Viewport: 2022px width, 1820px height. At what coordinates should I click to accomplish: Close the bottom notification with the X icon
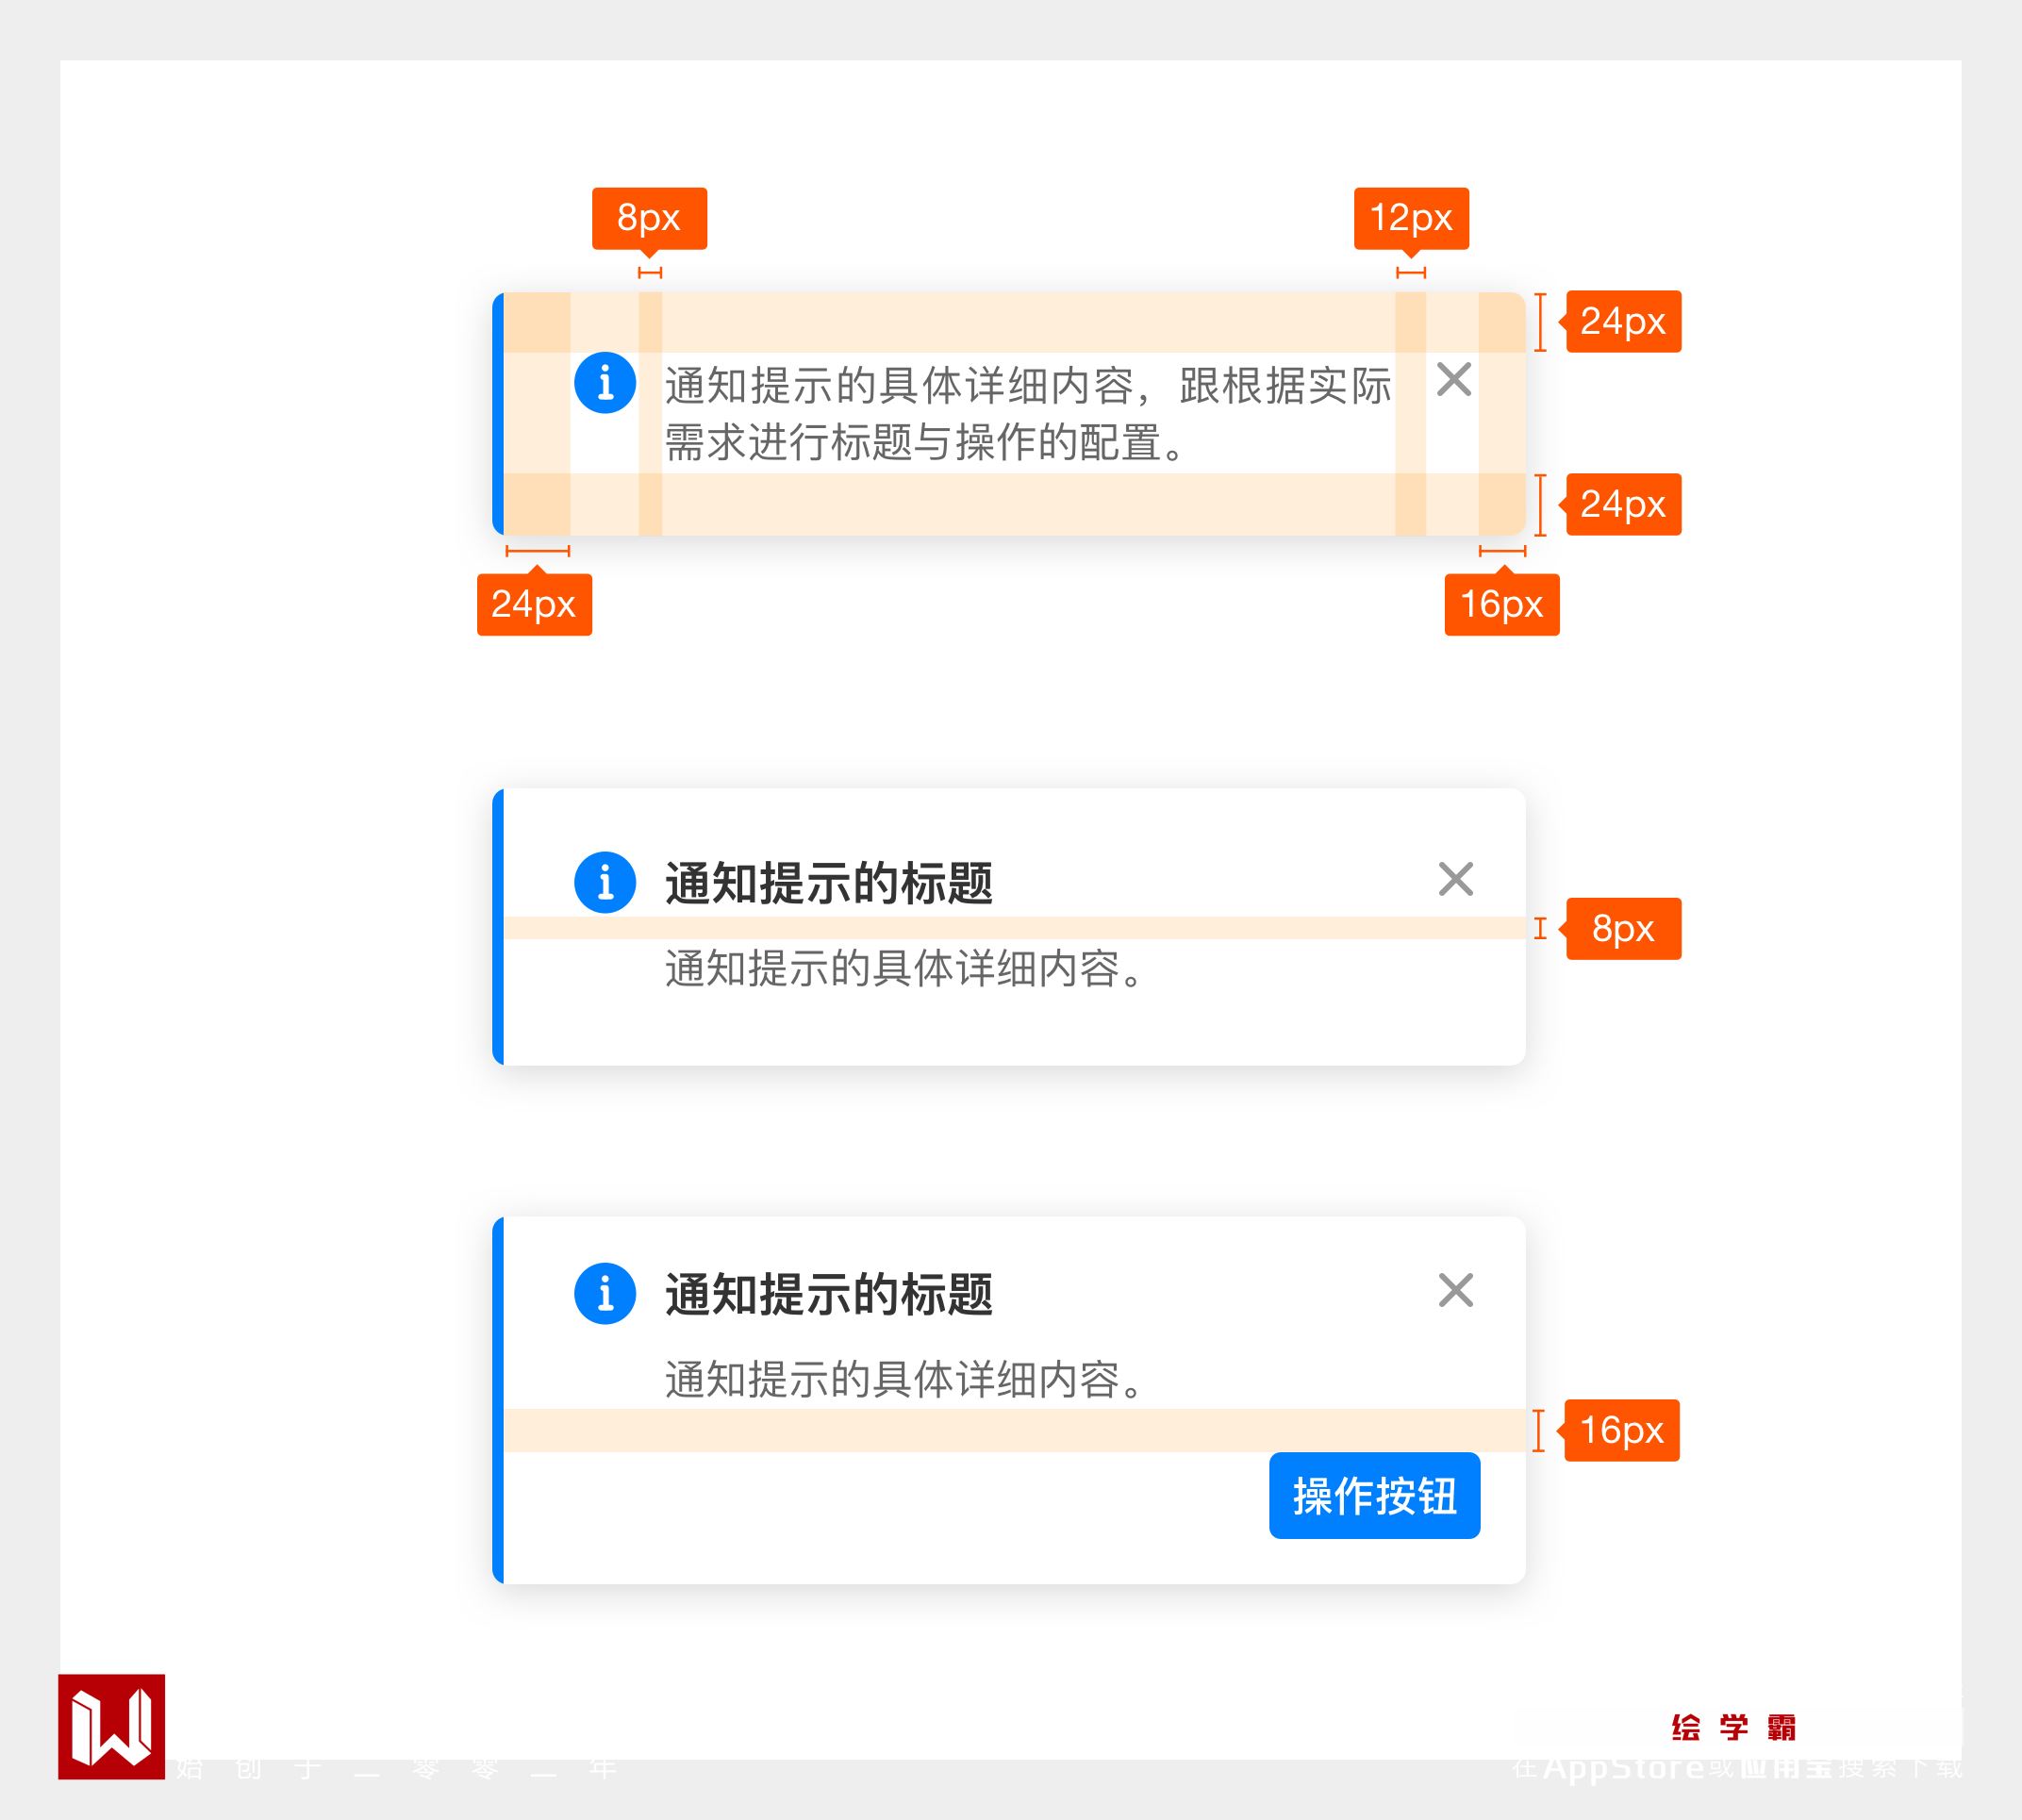pos(1455,1290)
